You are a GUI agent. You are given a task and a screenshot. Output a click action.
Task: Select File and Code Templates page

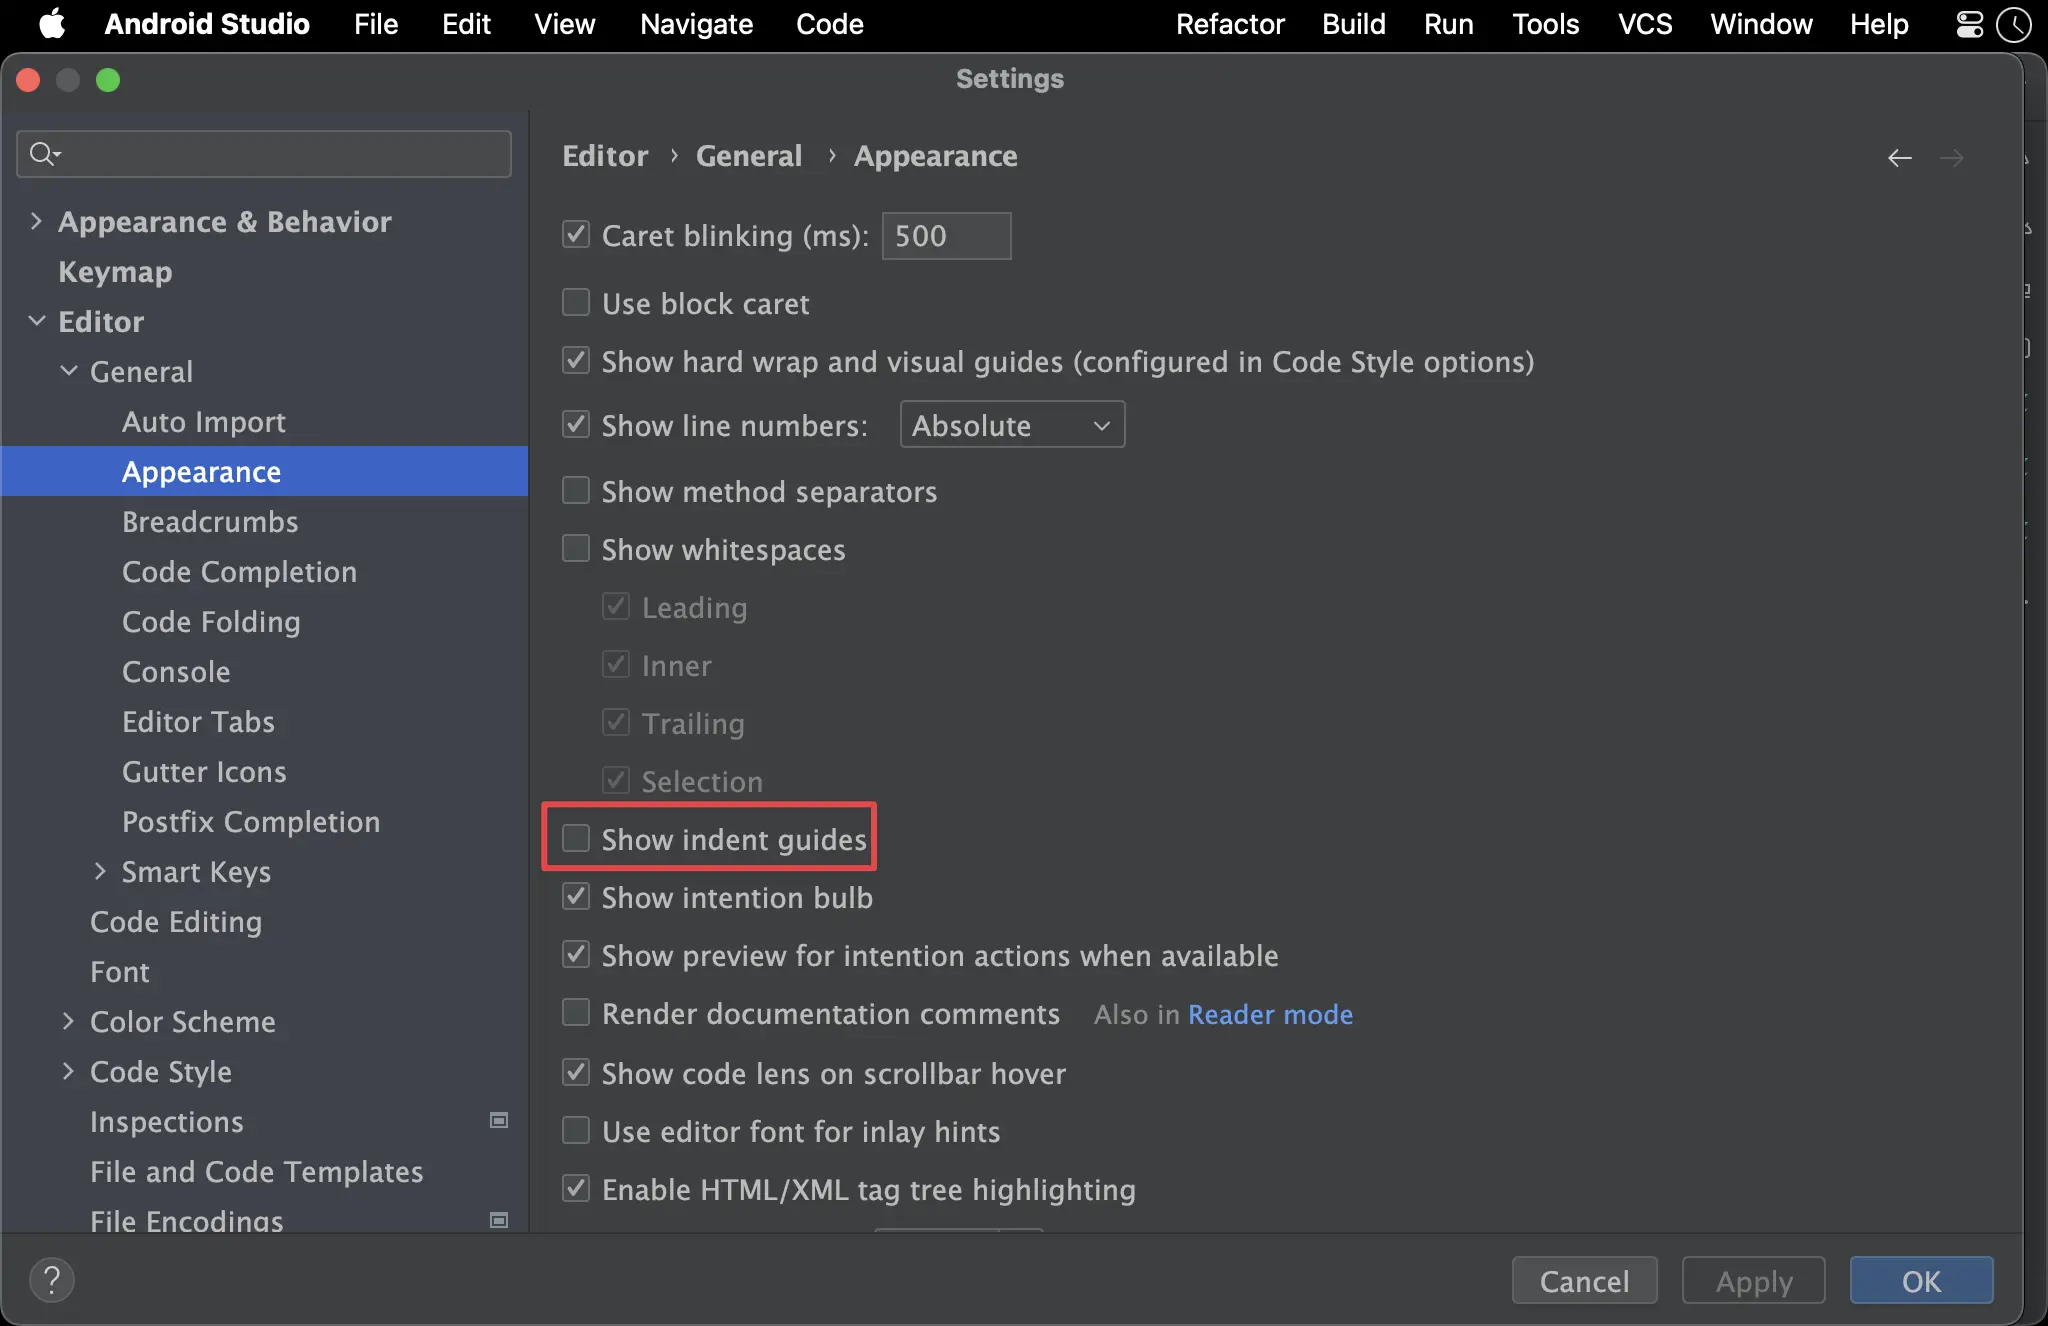click(257, 1171)
